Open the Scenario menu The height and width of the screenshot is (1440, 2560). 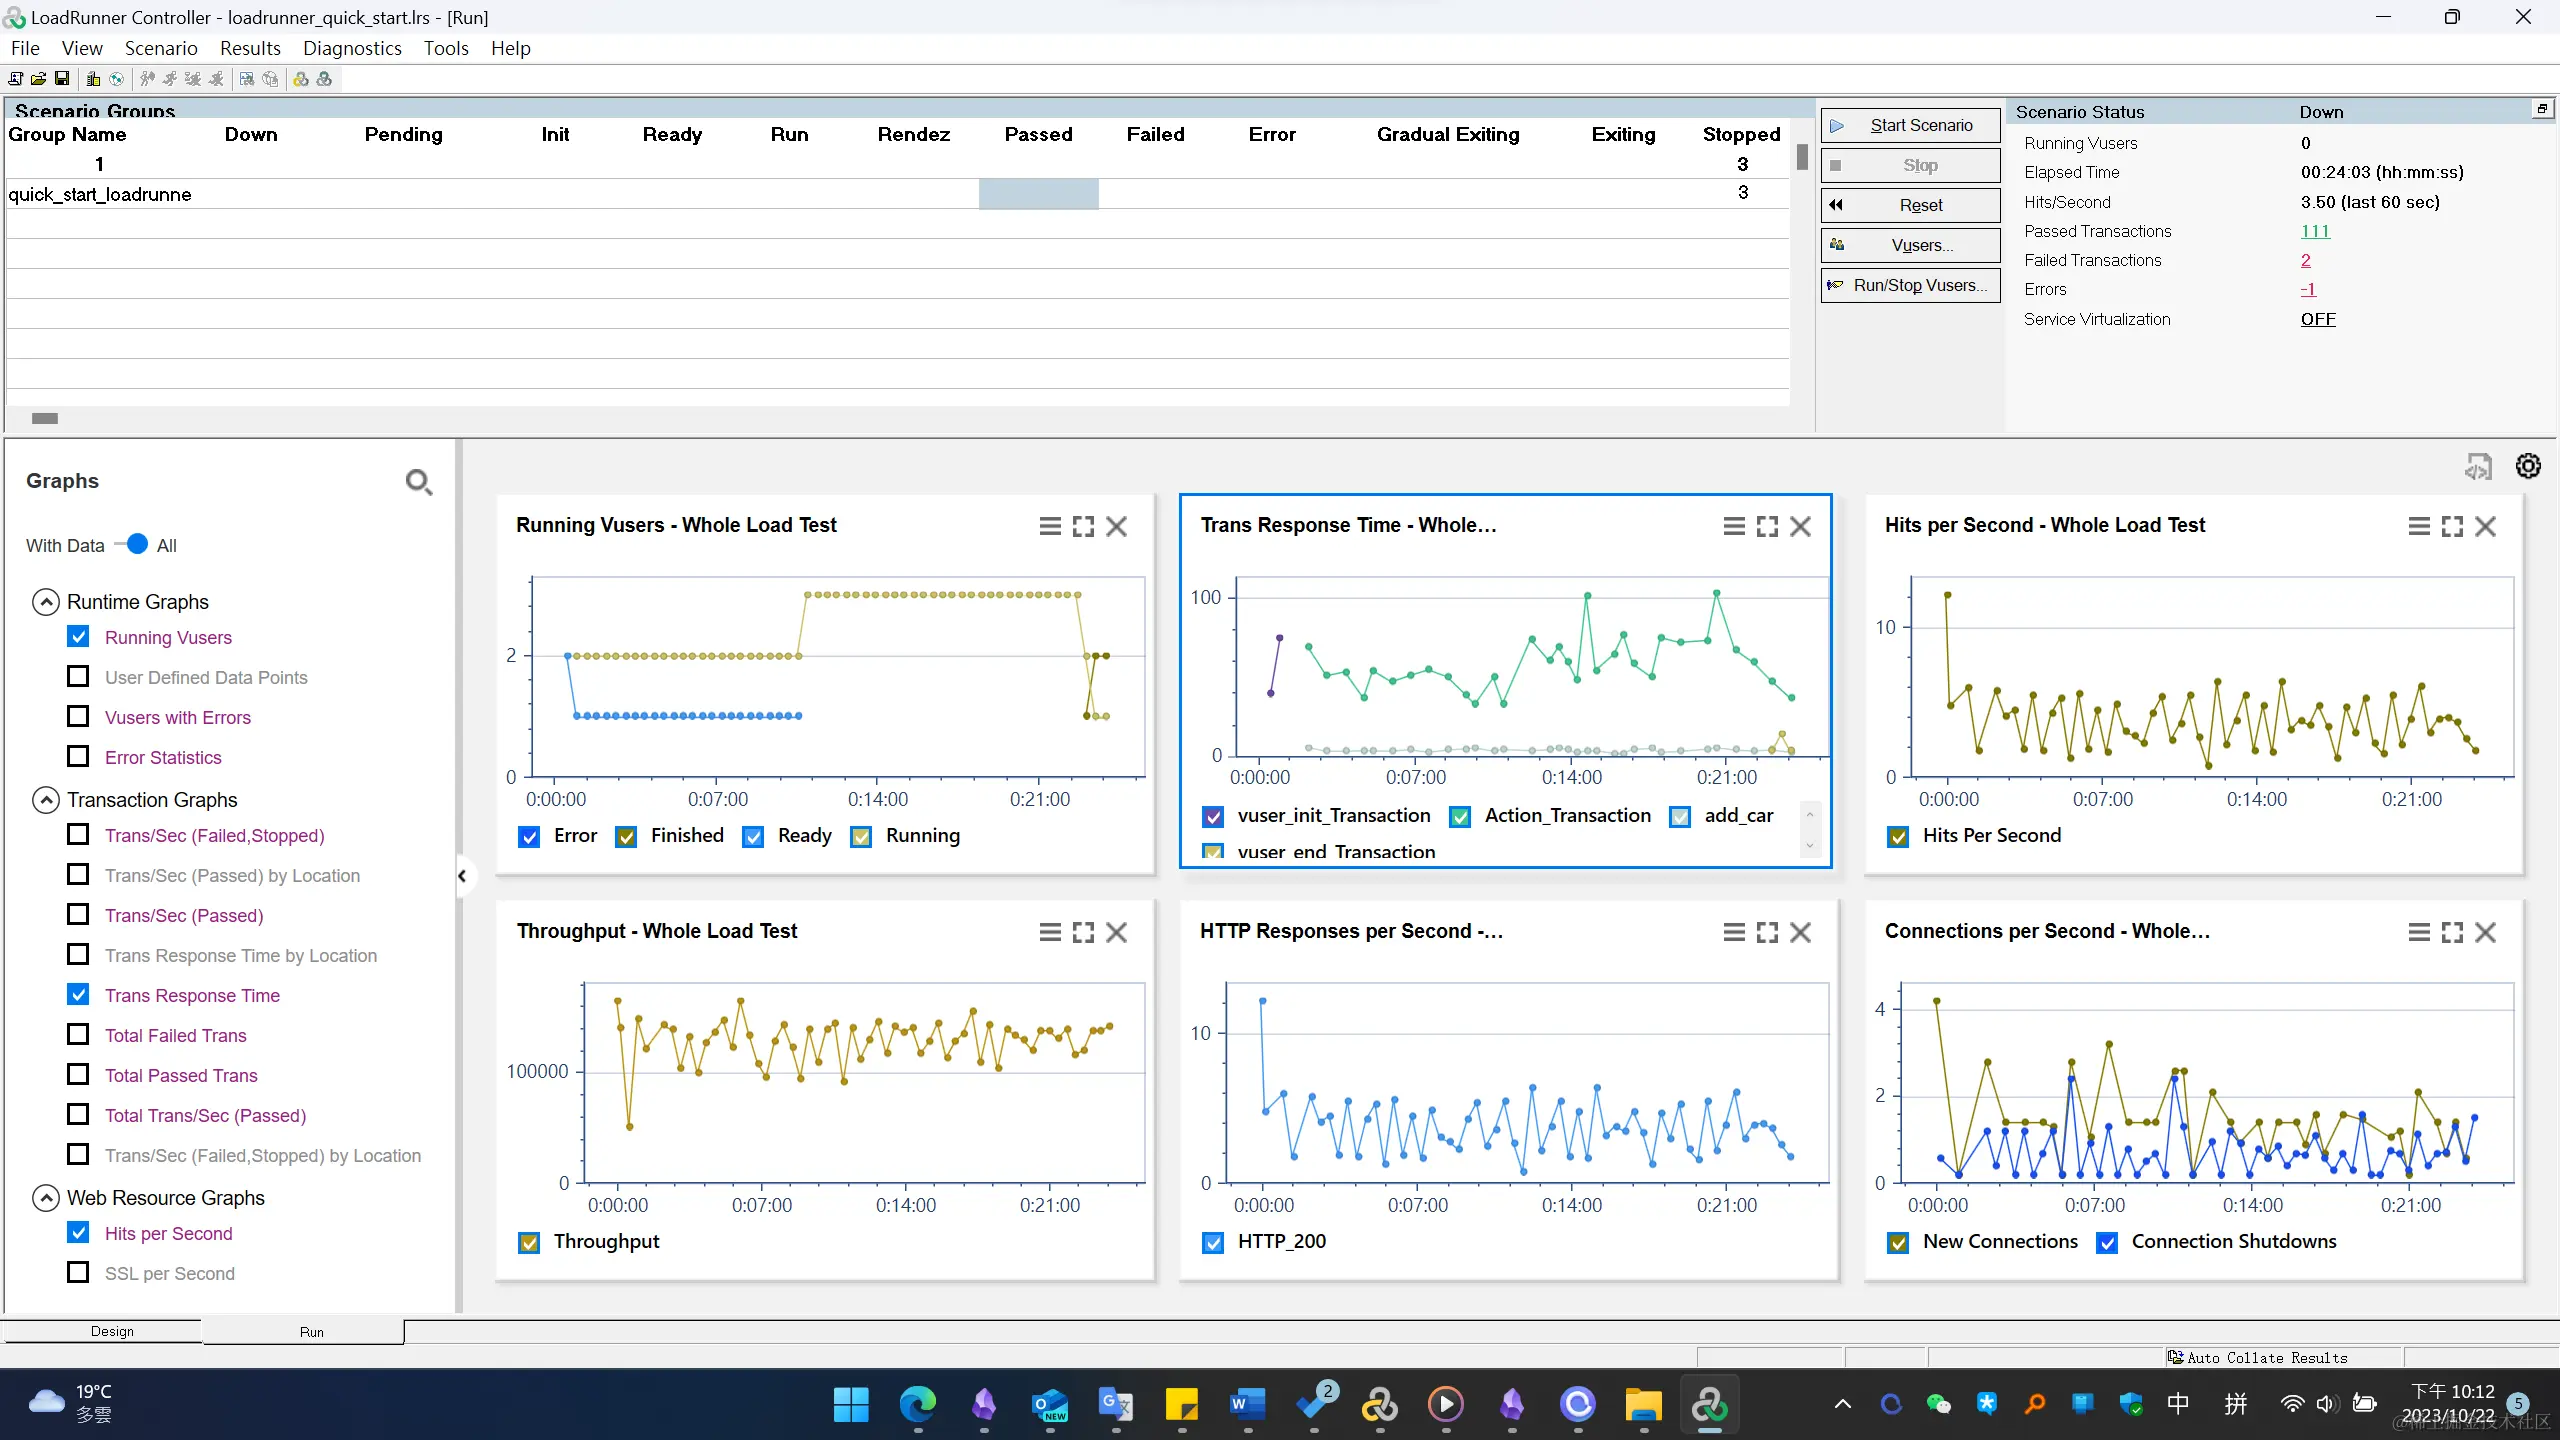click(x=161, y=48)
